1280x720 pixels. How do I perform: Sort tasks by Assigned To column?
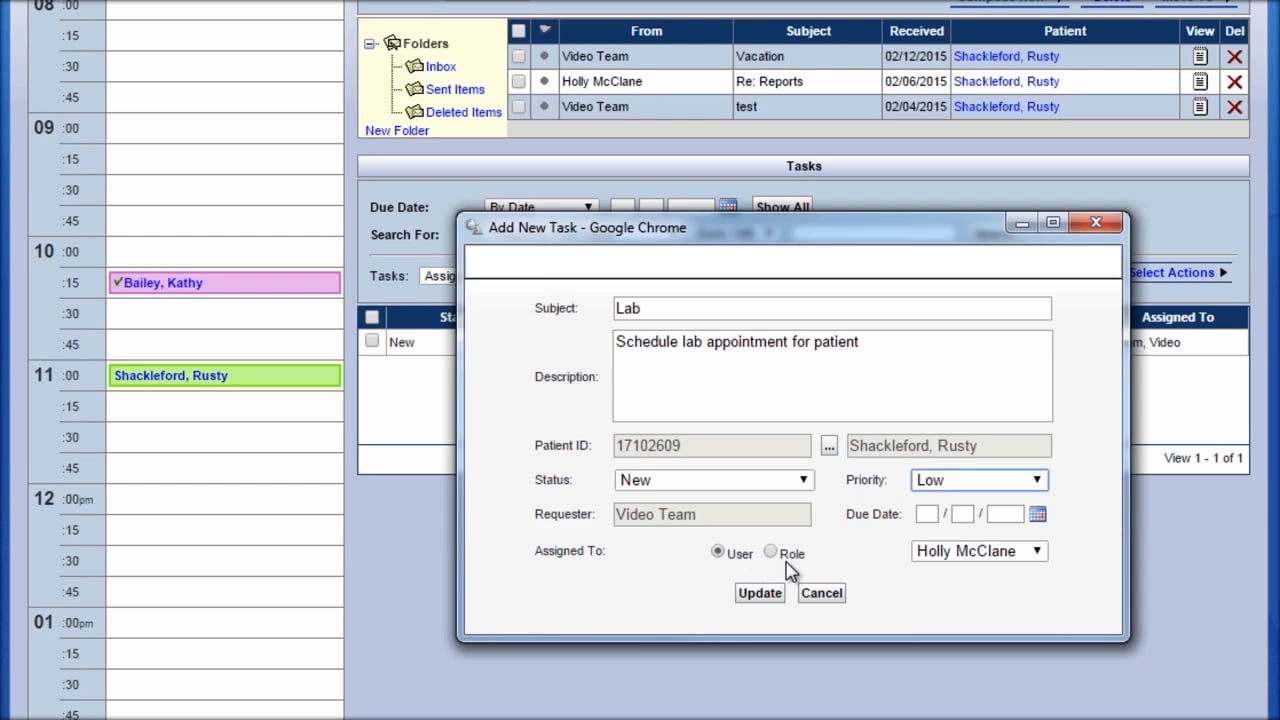pos(1178,317)
